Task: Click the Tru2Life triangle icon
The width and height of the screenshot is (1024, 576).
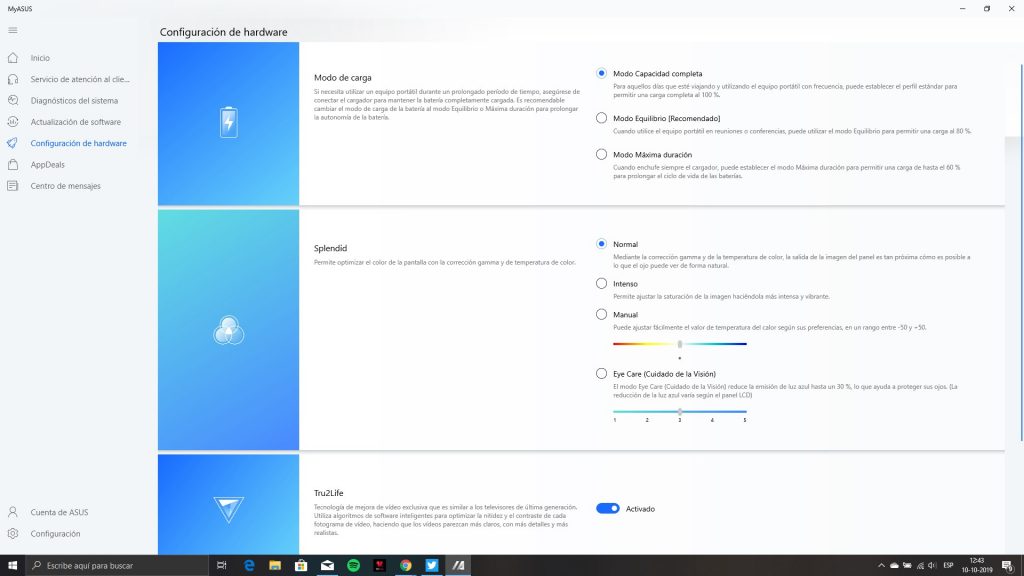Action: tap(229, 509)
